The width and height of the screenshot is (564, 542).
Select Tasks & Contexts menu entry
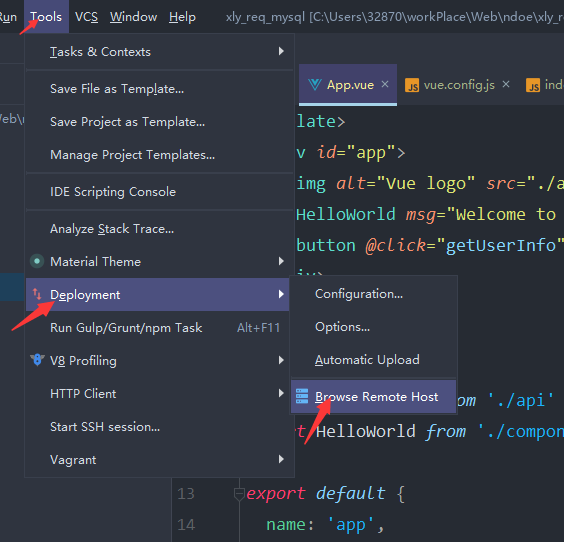159,52
